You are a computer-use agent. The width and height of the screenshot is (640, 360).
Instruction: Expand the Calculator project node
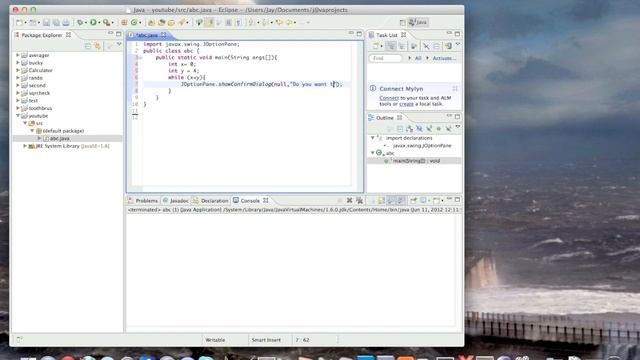point(18,70)
